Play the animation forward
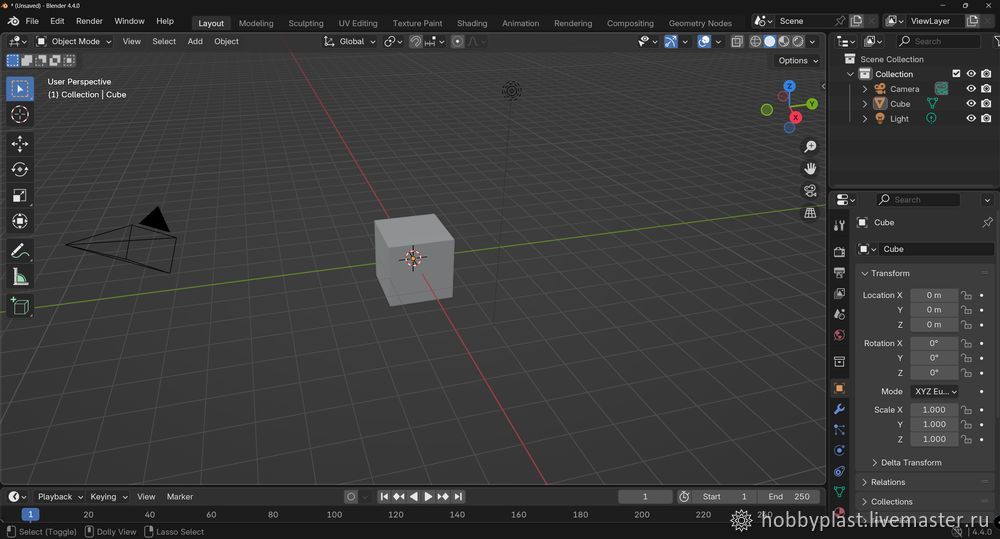 (x=429, y=496)
